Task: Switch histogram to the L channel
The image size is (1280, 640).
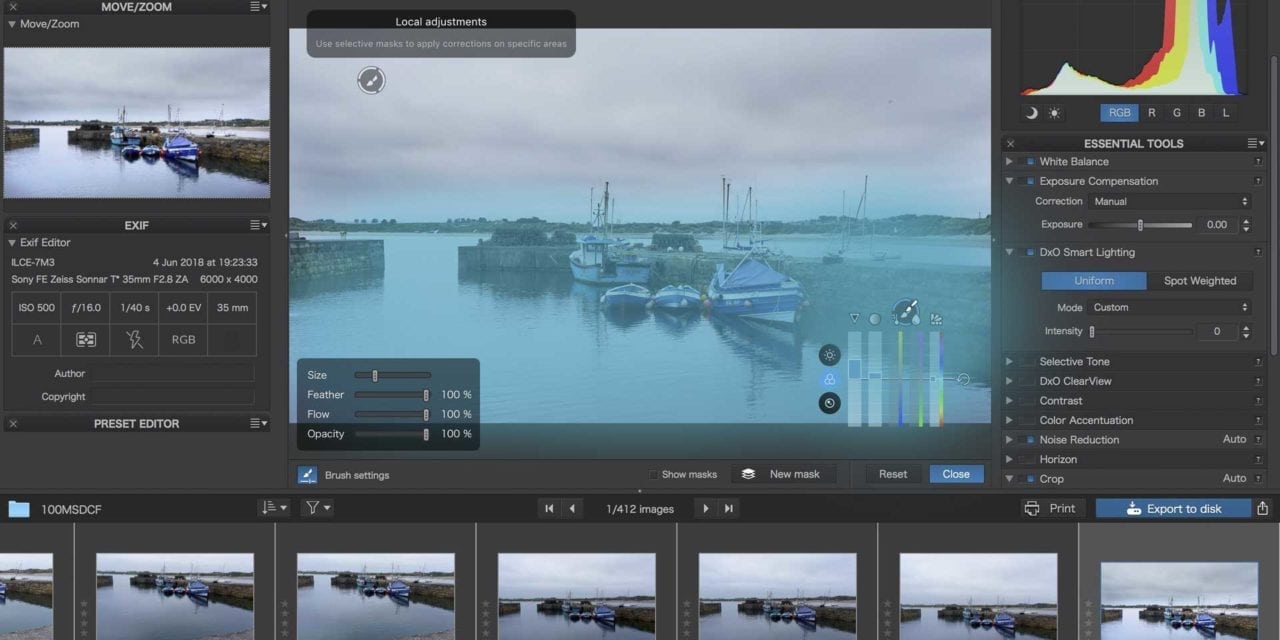Action: coord(1226,113)
